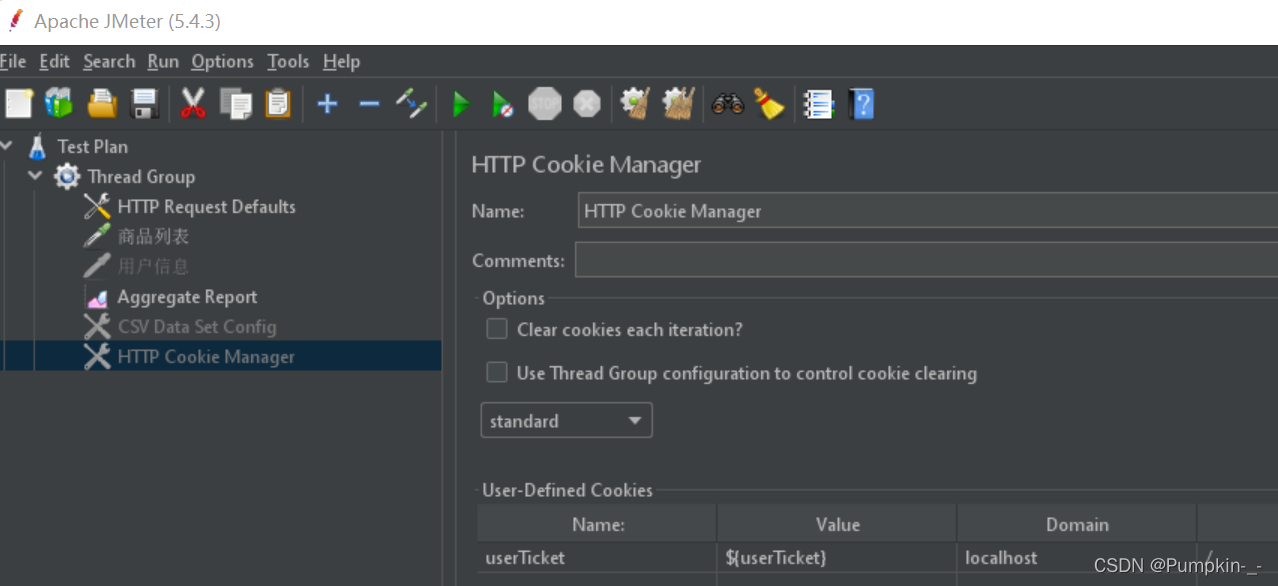Click the Help question mark icon
Viewport: 1278px width, 586px height.
(861, 103)
